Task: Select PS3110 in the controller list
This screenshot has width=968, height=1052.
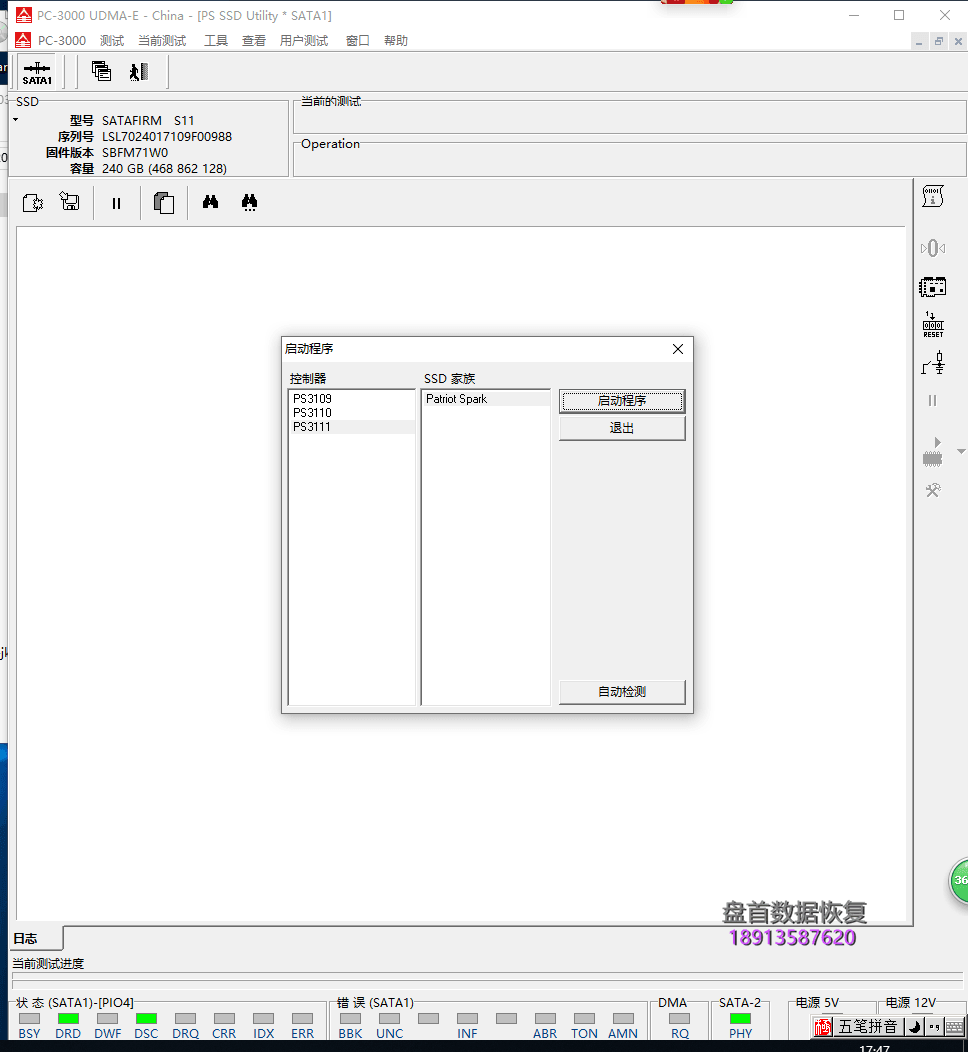Action: (352, 413)
